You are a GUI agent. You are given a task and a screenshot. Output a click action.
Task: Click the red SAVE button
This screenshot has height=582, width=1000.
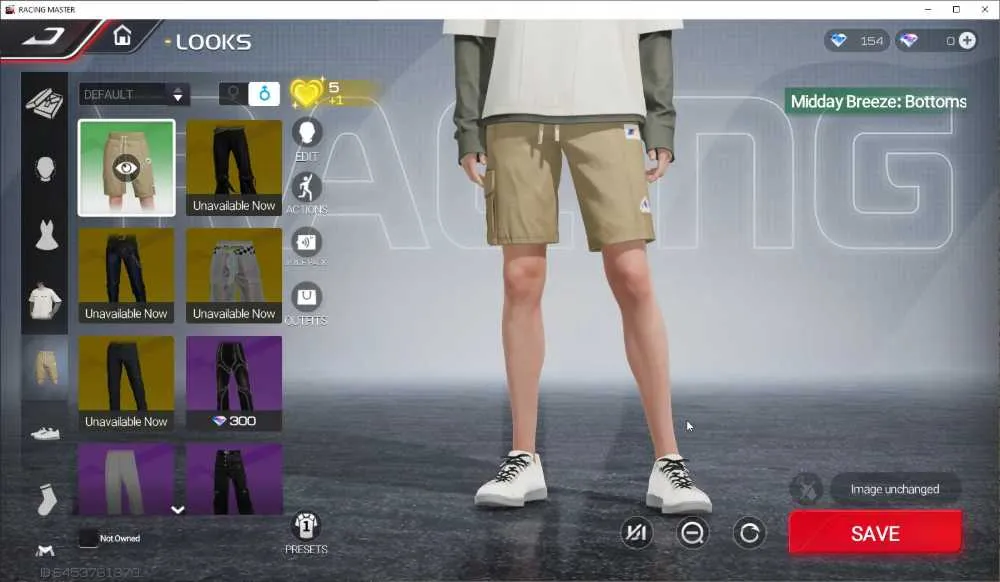875,533
